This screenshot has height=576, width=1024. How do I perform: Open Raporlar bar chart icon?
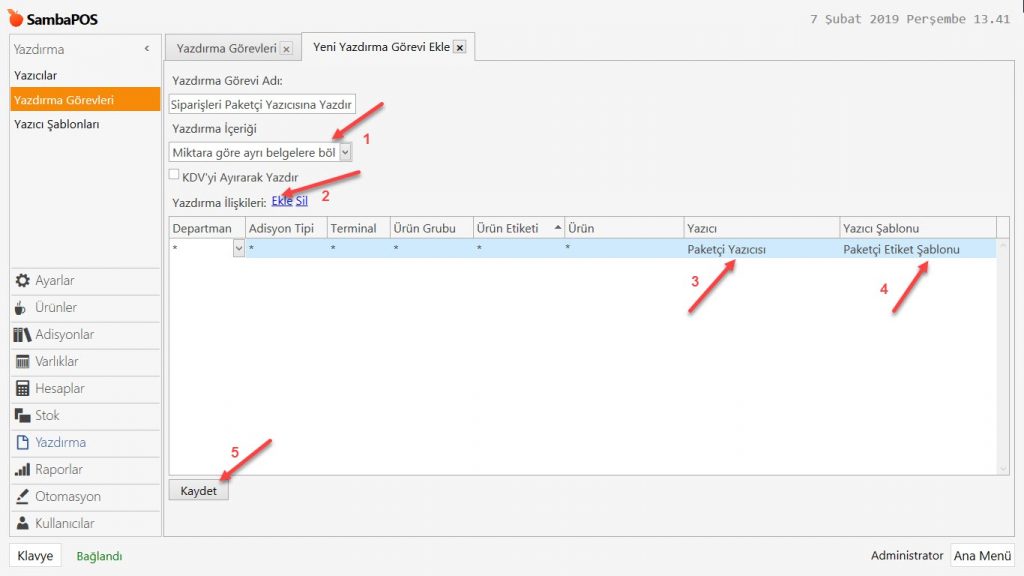pos(22,470)
